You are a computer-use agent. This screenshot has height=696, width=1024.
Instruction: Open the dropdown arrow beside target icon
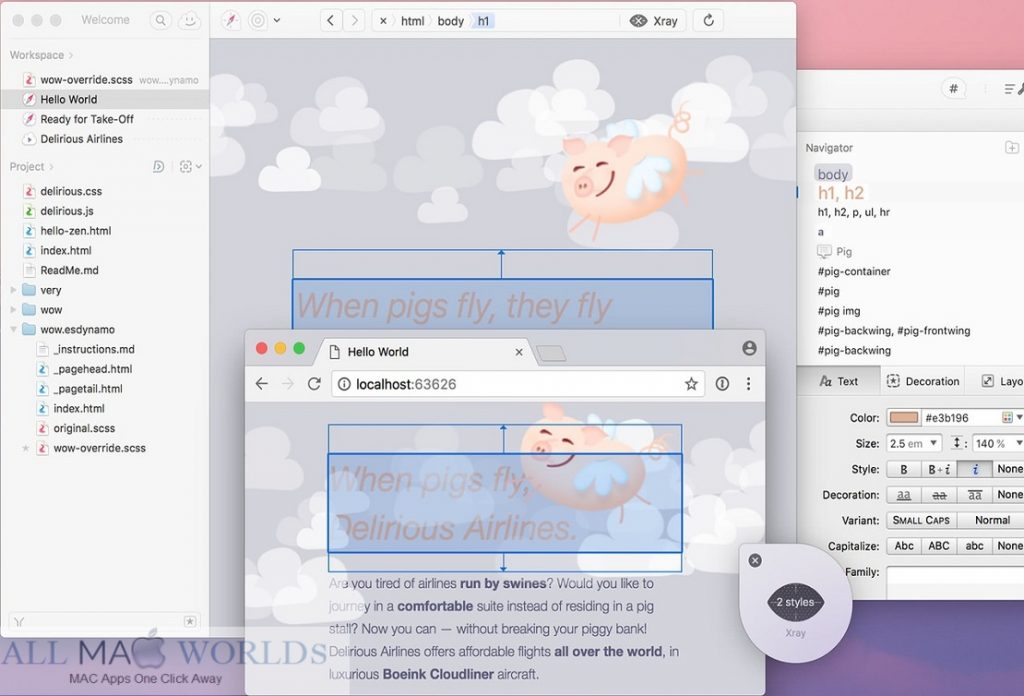click(x=277, y=21)
